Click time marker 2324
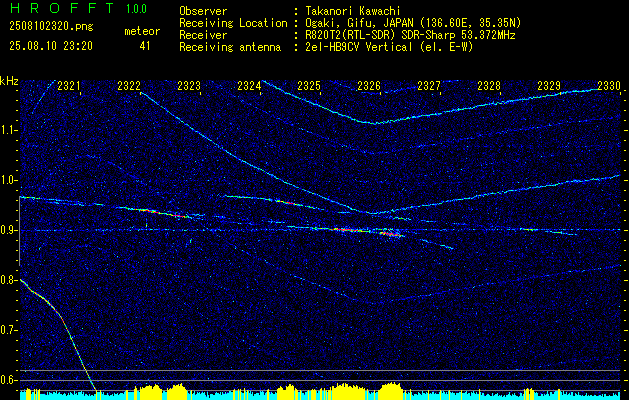The height and width of the screenshot is (400, 629). pos(249,85)
